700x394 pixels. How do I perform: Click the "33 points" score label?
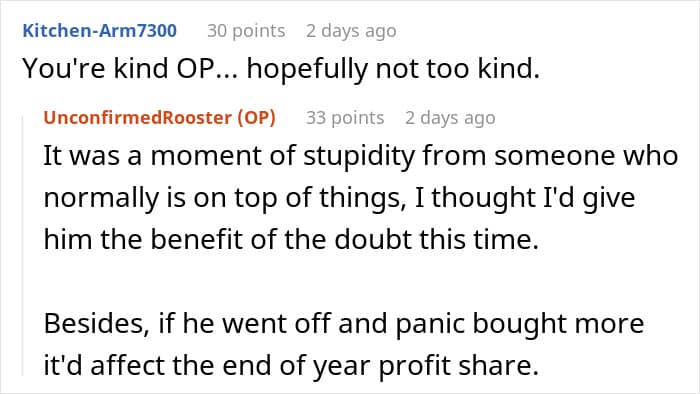tap(345, 118)
